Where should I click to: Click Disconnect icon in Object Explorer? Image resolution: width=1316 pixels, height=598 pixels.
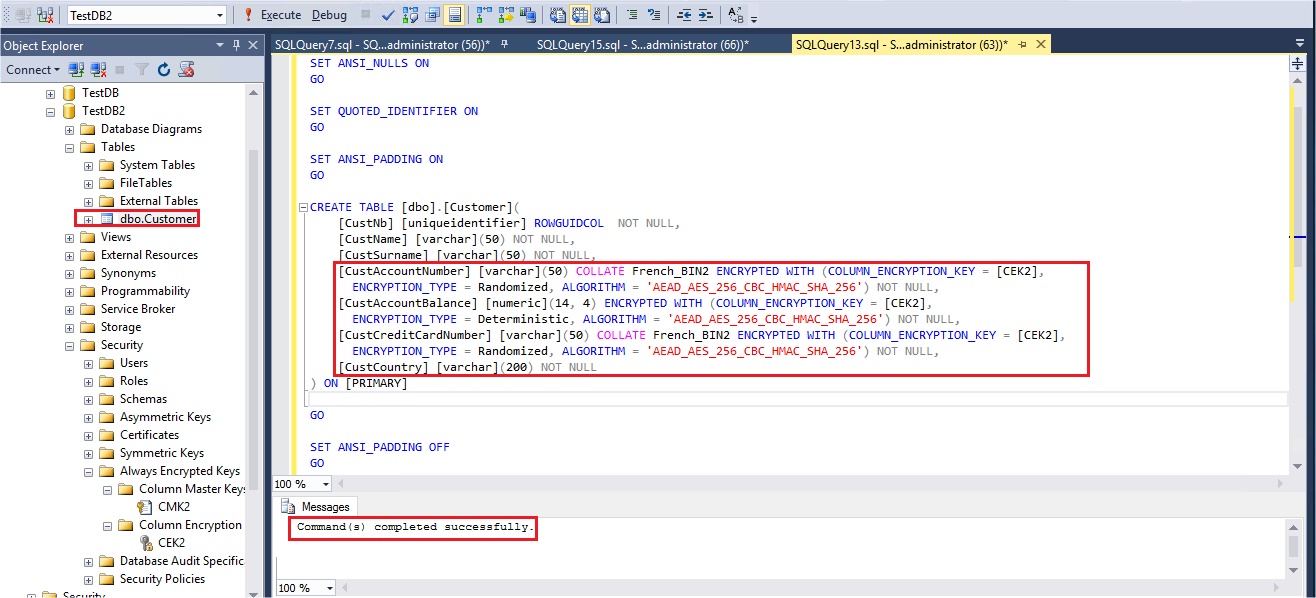click(x=98, y=70)
